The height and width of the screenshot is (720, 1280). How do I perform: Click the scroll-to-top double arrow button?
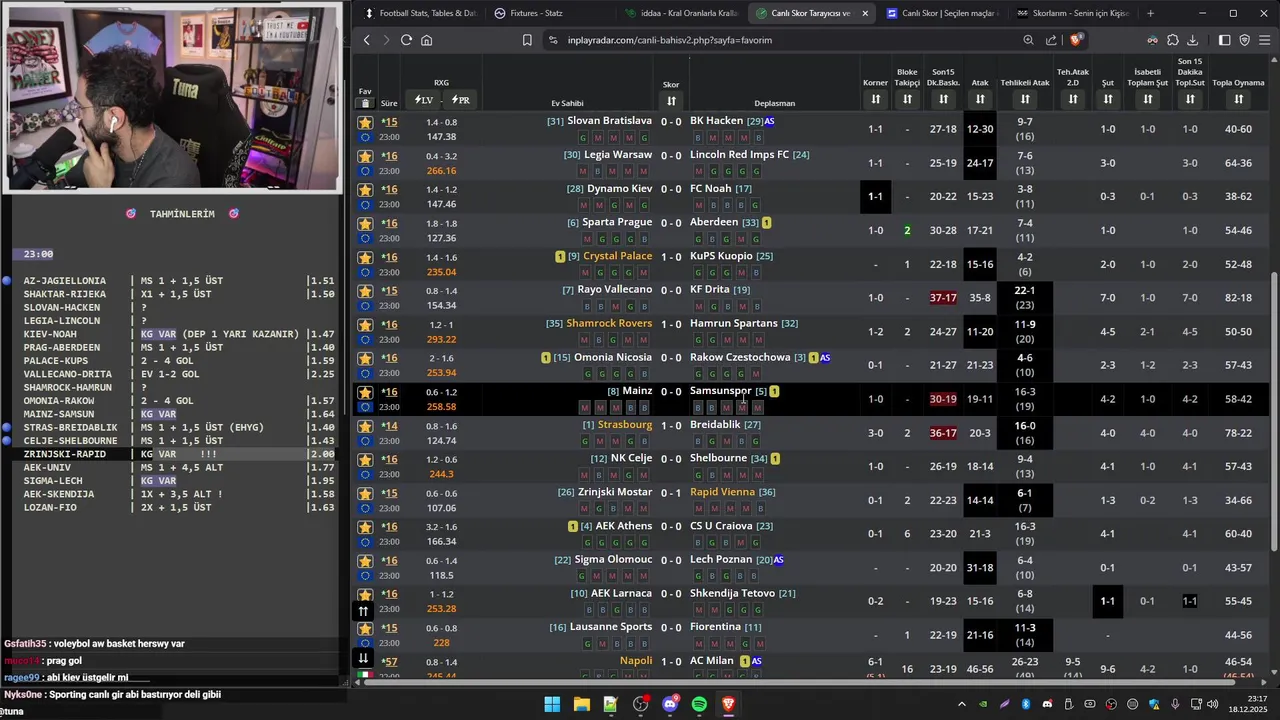363,610
